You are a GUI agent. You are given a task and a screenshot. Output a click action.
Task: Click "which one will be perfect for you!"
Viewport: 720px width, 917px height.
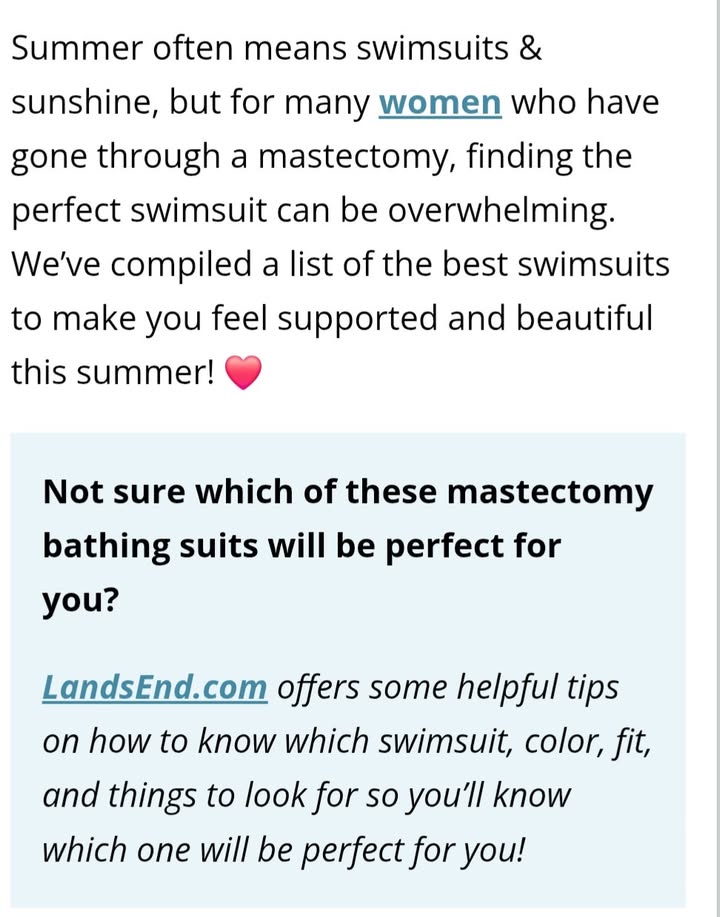click(284, 850)
